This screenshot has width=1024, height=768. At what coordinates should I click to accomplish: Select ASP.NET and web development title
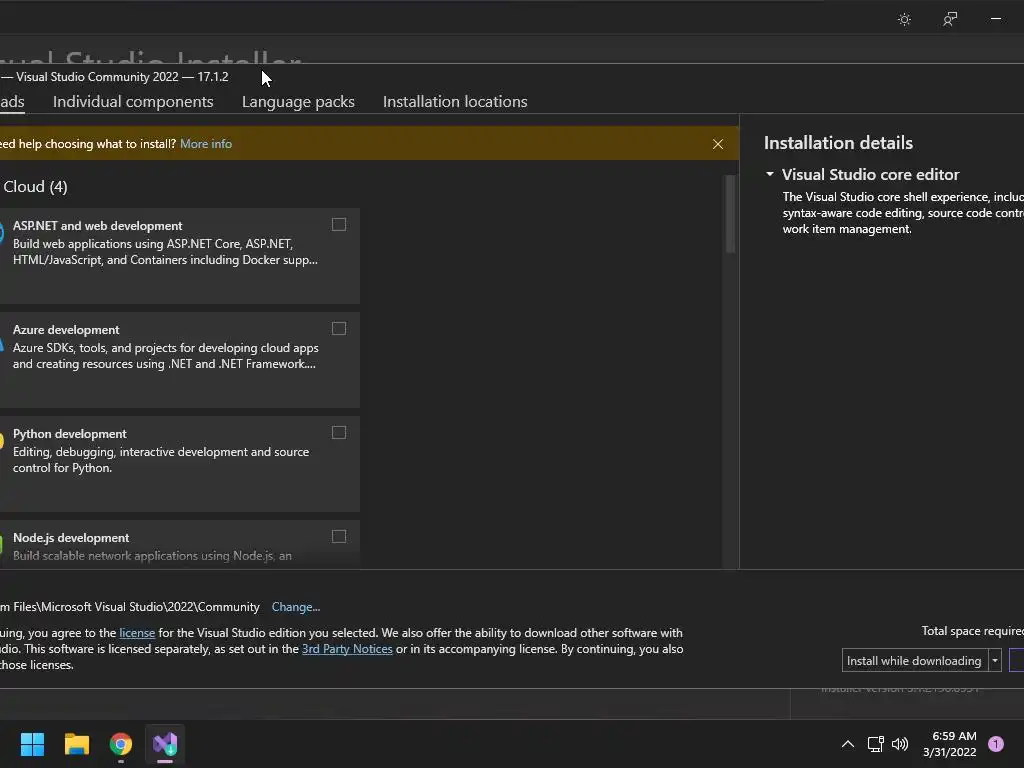pos(97,226)
